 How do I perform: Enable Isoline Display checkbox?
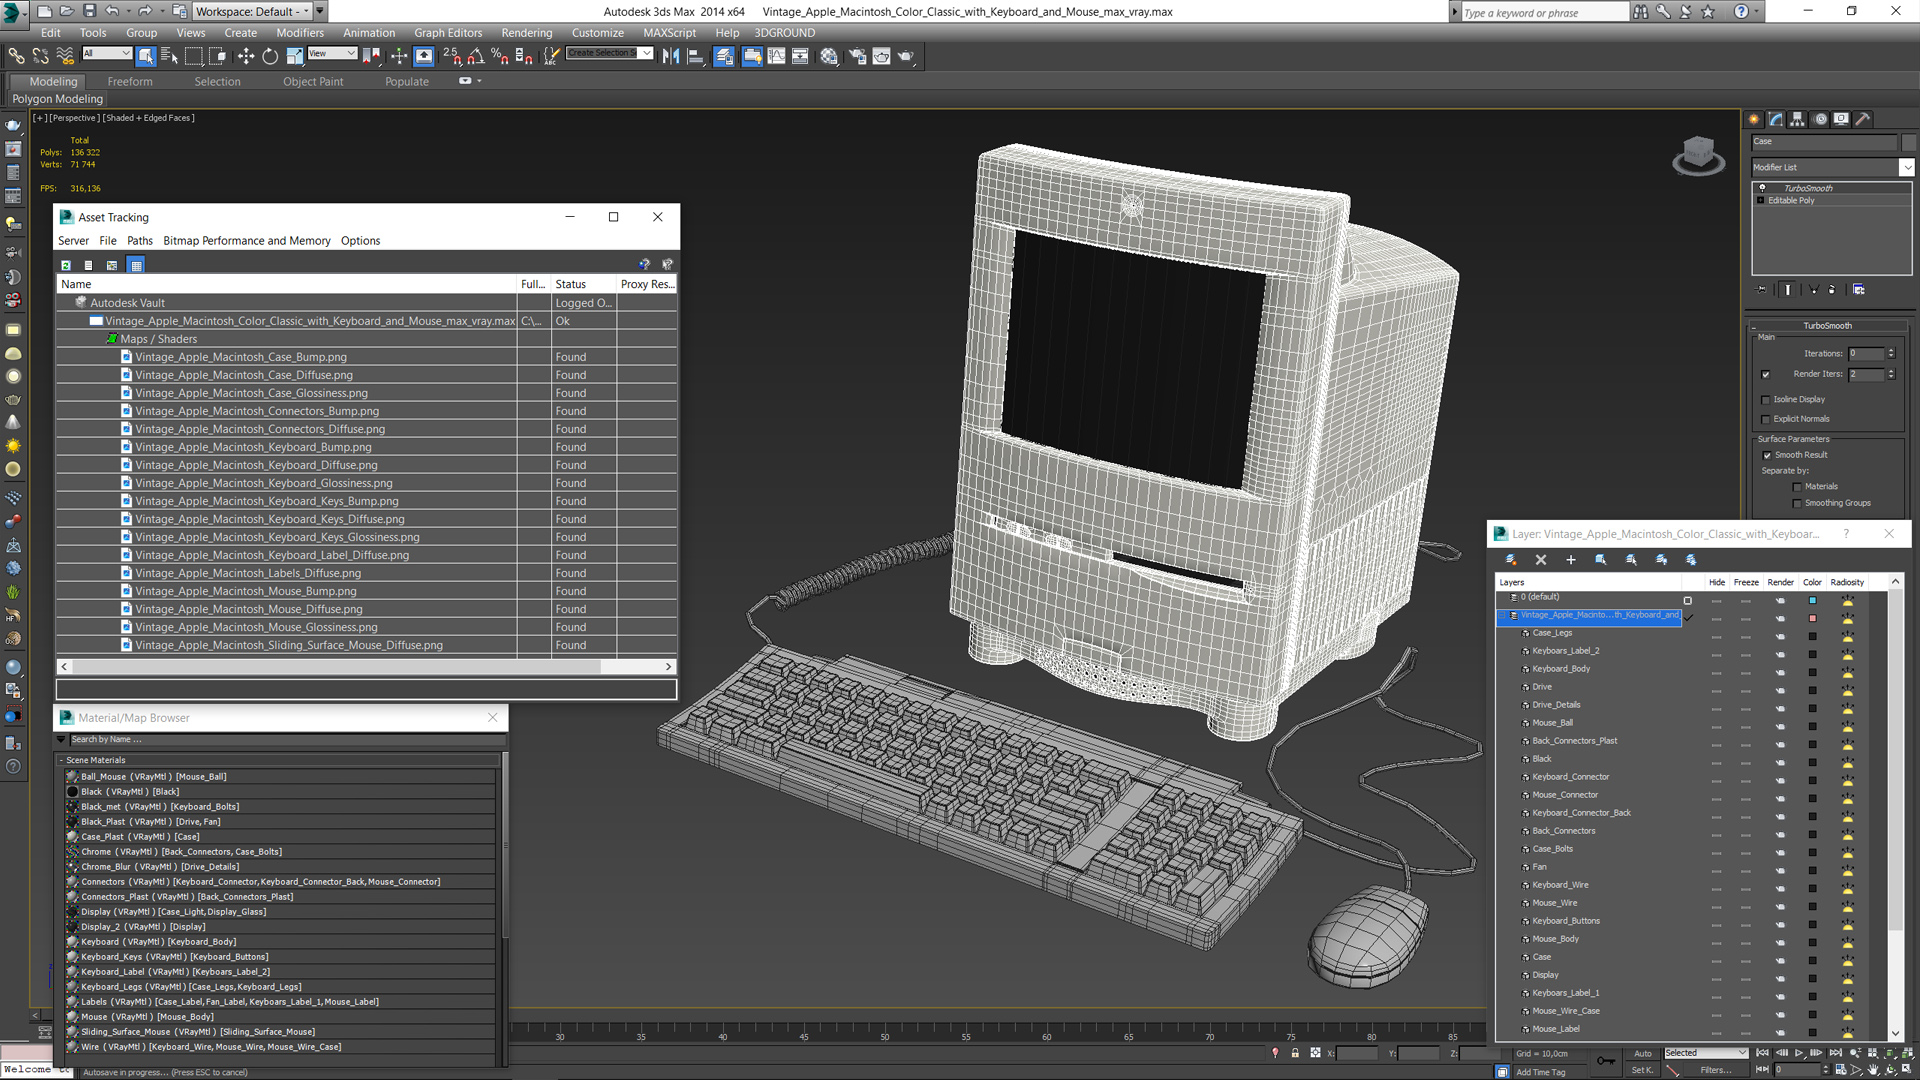1766,399
